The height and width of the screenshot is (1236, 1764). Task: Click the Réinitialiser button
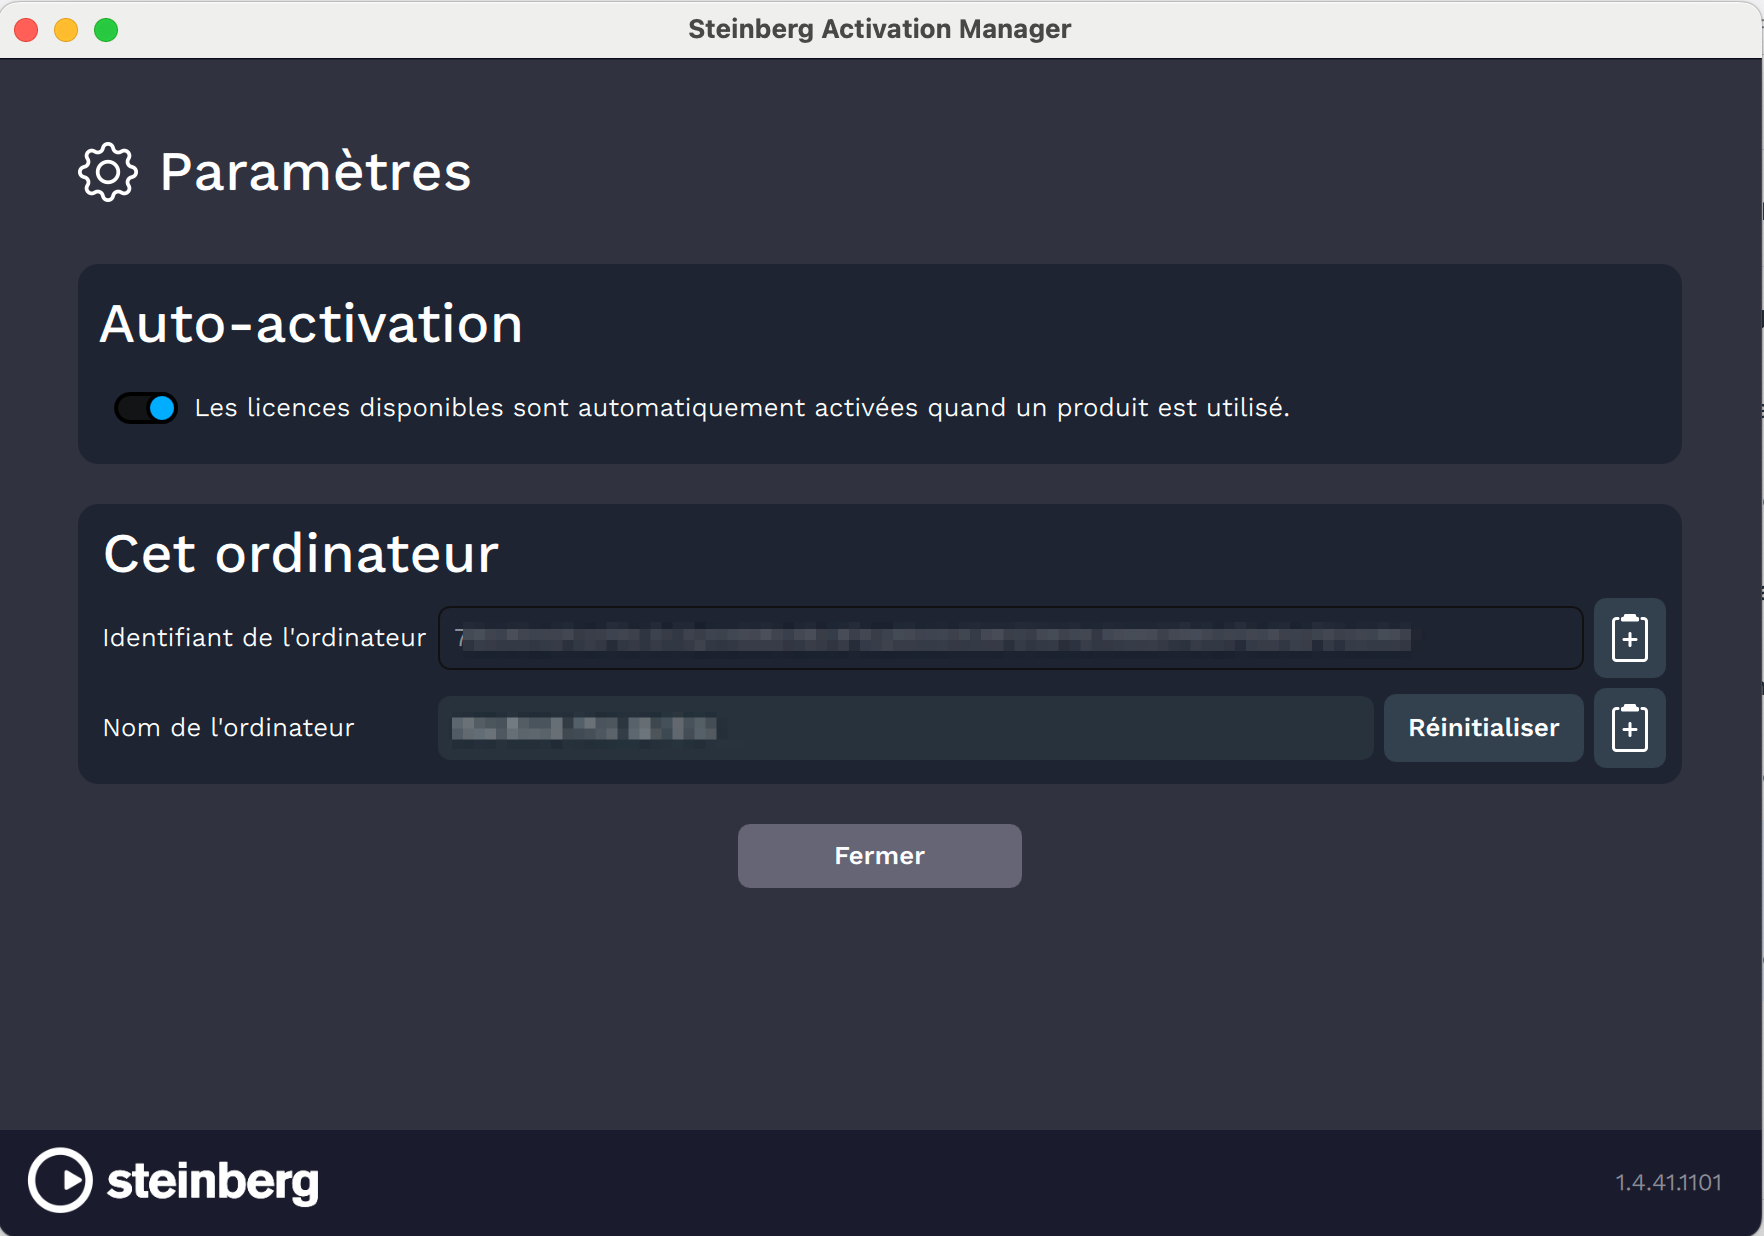(1483, 728)
